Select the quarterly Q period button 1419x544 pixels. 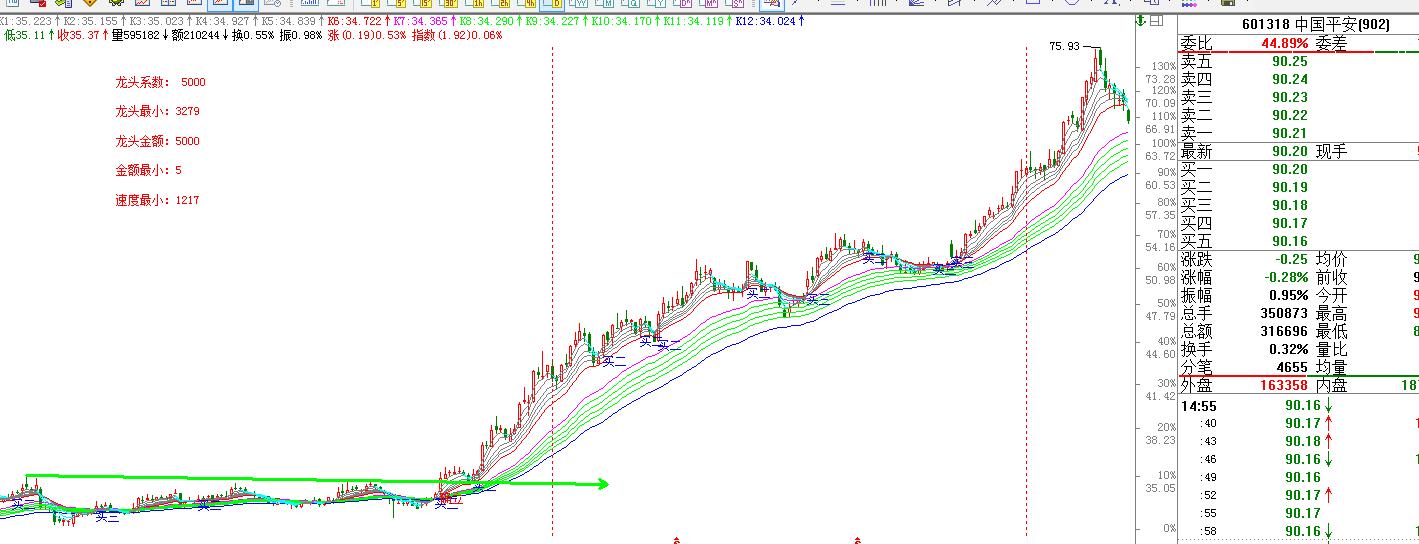pos(631,4)
